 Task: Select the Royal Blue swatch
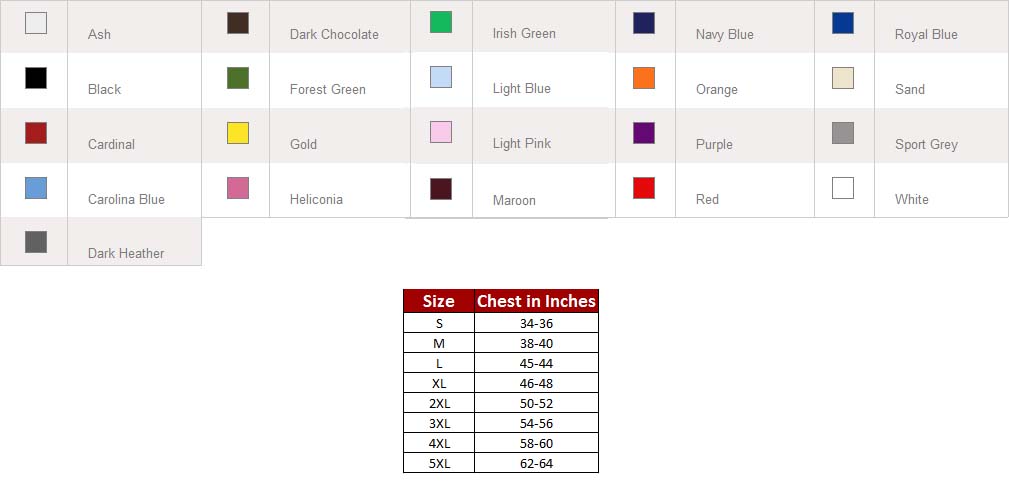(843, 23)
